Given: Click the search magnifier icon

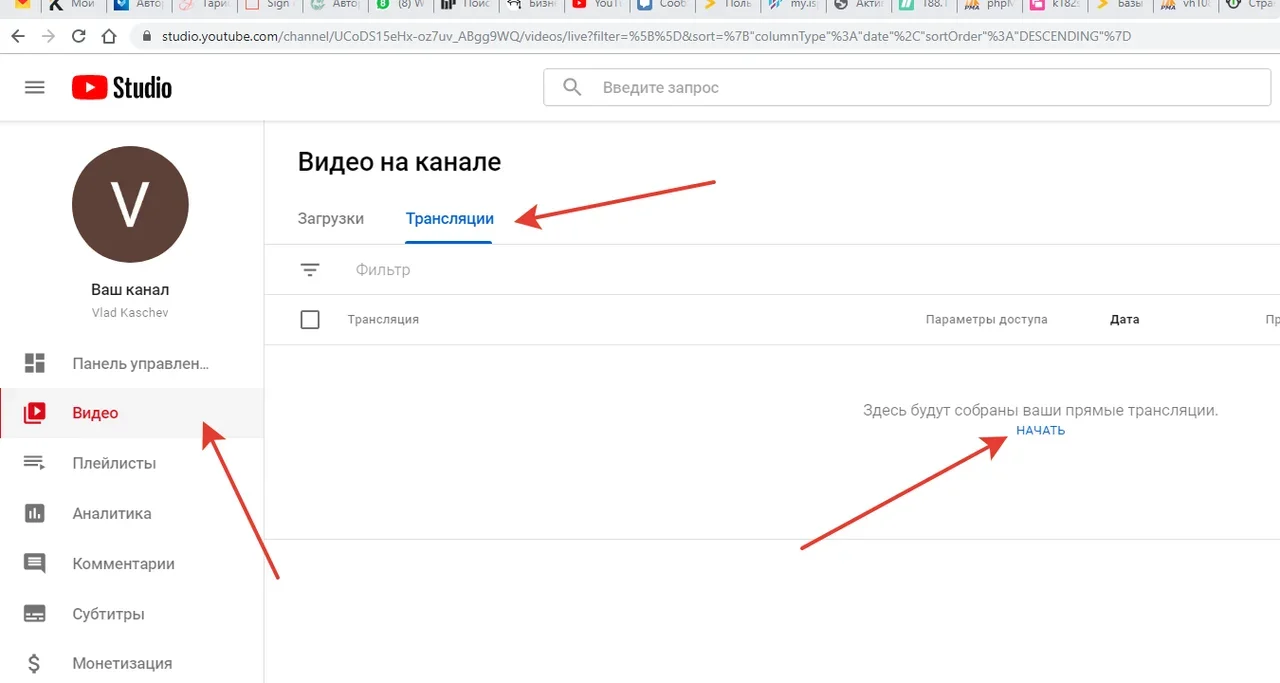Looking at the screenshot, I should tap(572, 88).
